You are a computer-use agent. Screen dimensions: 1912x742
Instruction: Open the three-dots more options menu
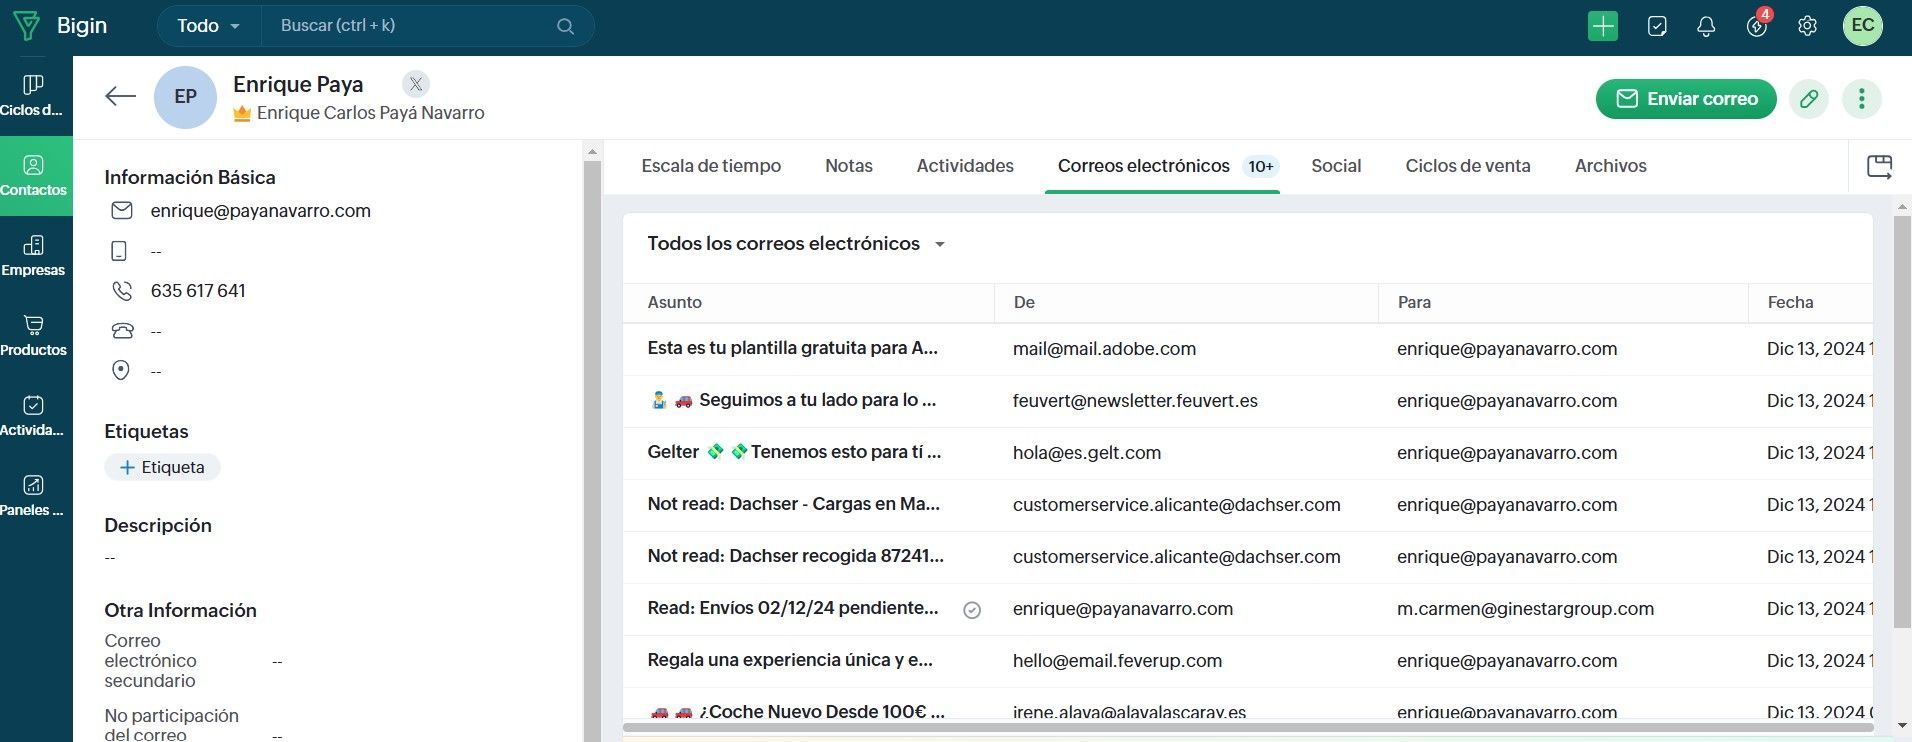click(x=1861, y=99)
